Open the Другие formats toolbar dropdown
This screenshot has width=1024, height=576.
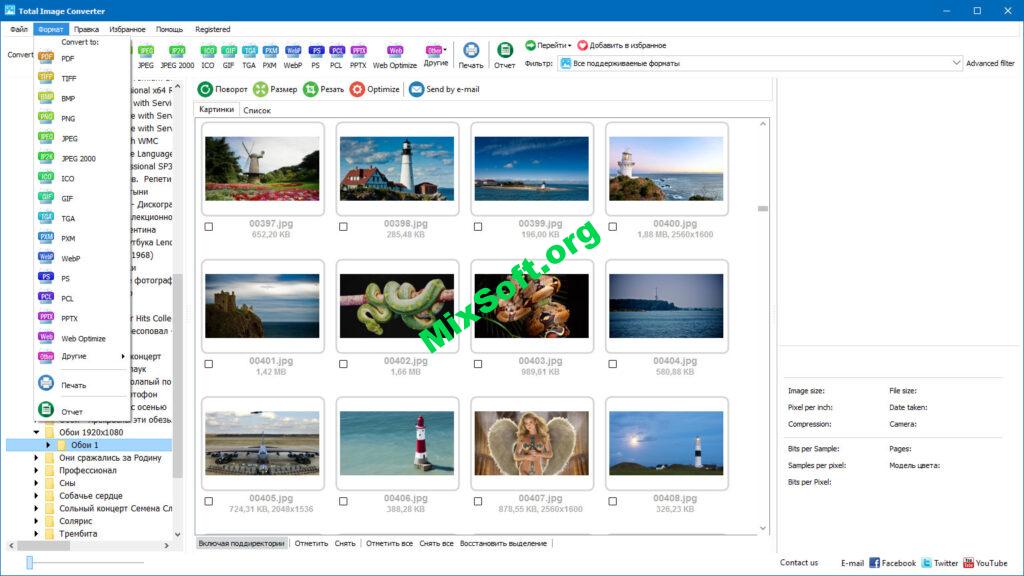tap(436, 56)
